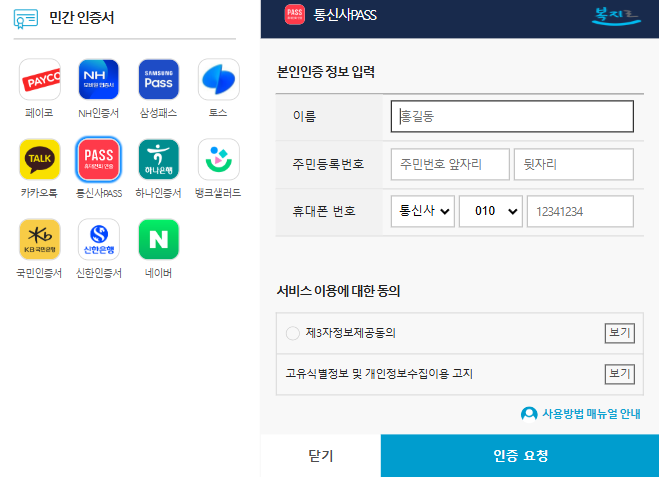The image size is (659, 477).
Task: Click the 본인인증 정보 입력 heading
Action: pos(326,72)
